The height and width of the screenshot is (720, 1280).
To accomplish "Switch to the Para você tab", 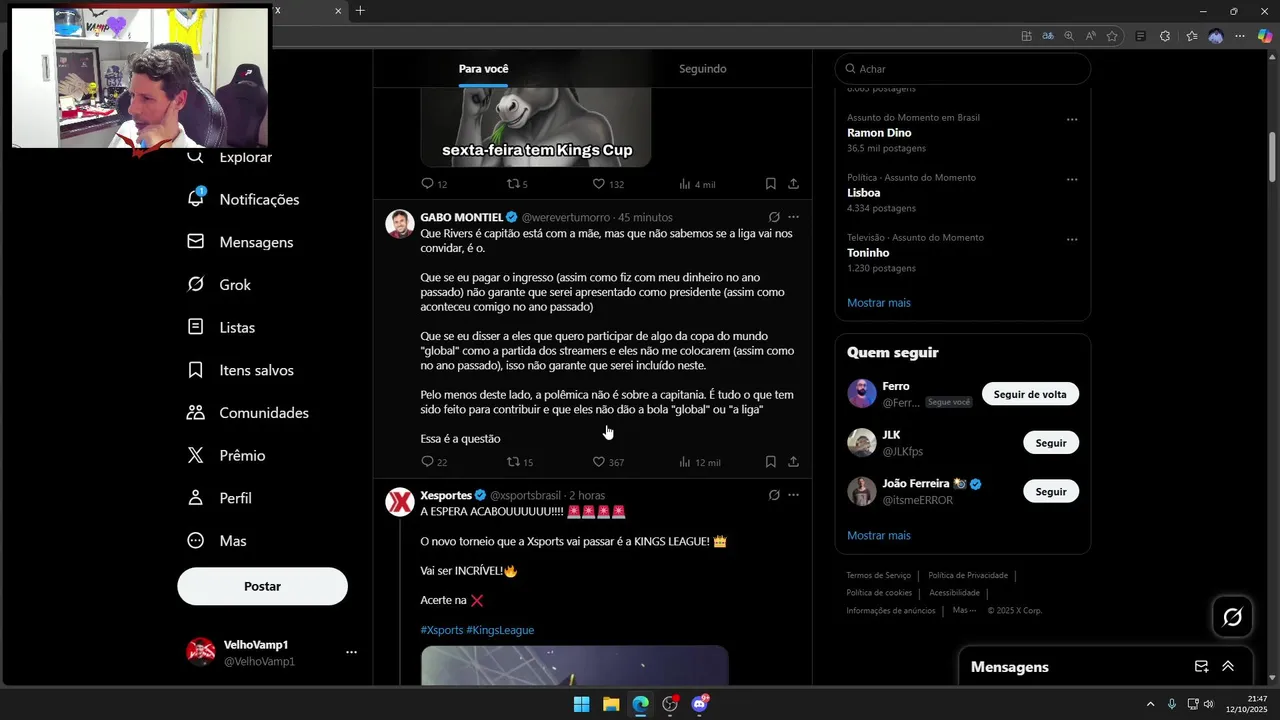I will pos(483,69).
